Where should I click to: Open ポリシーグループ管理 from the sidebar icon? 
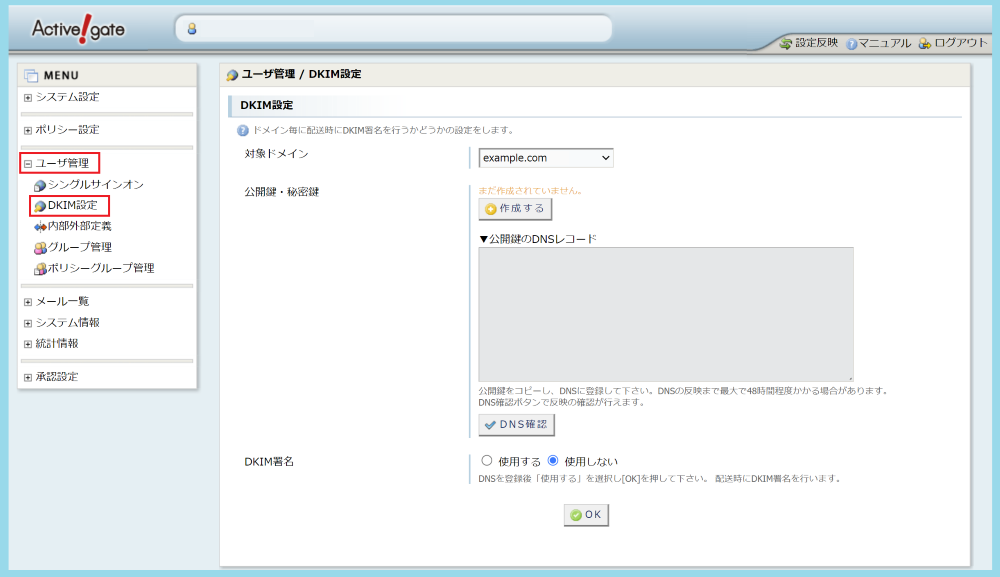pyautogui.click(x=38, y=268)
